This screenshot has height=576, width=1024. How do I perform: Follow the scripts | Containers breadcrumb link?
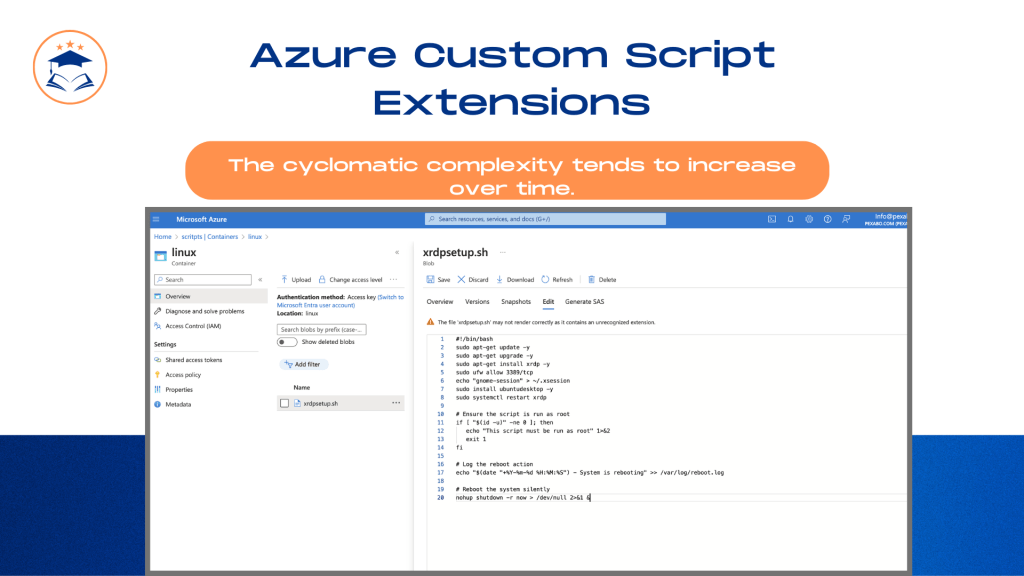pyautogui.click(x=210, y=237)
